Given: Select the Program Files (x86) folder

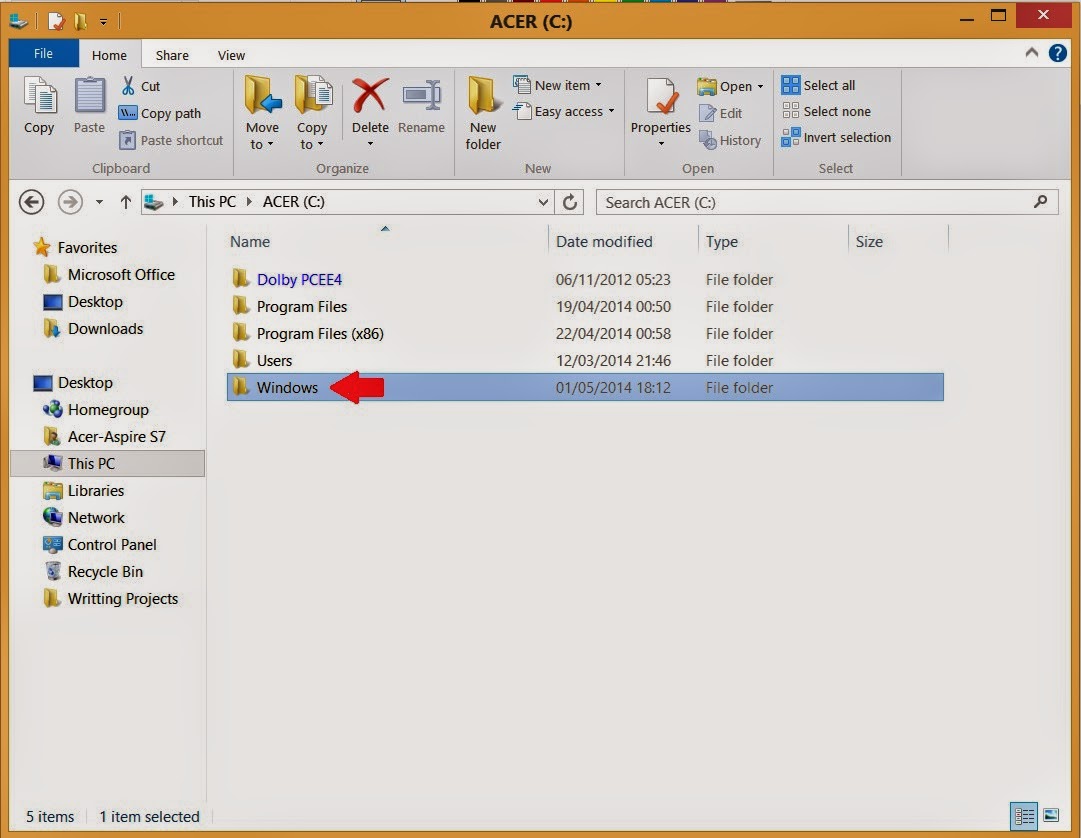Looking at the screenshot, I should [x=585, y=333].
